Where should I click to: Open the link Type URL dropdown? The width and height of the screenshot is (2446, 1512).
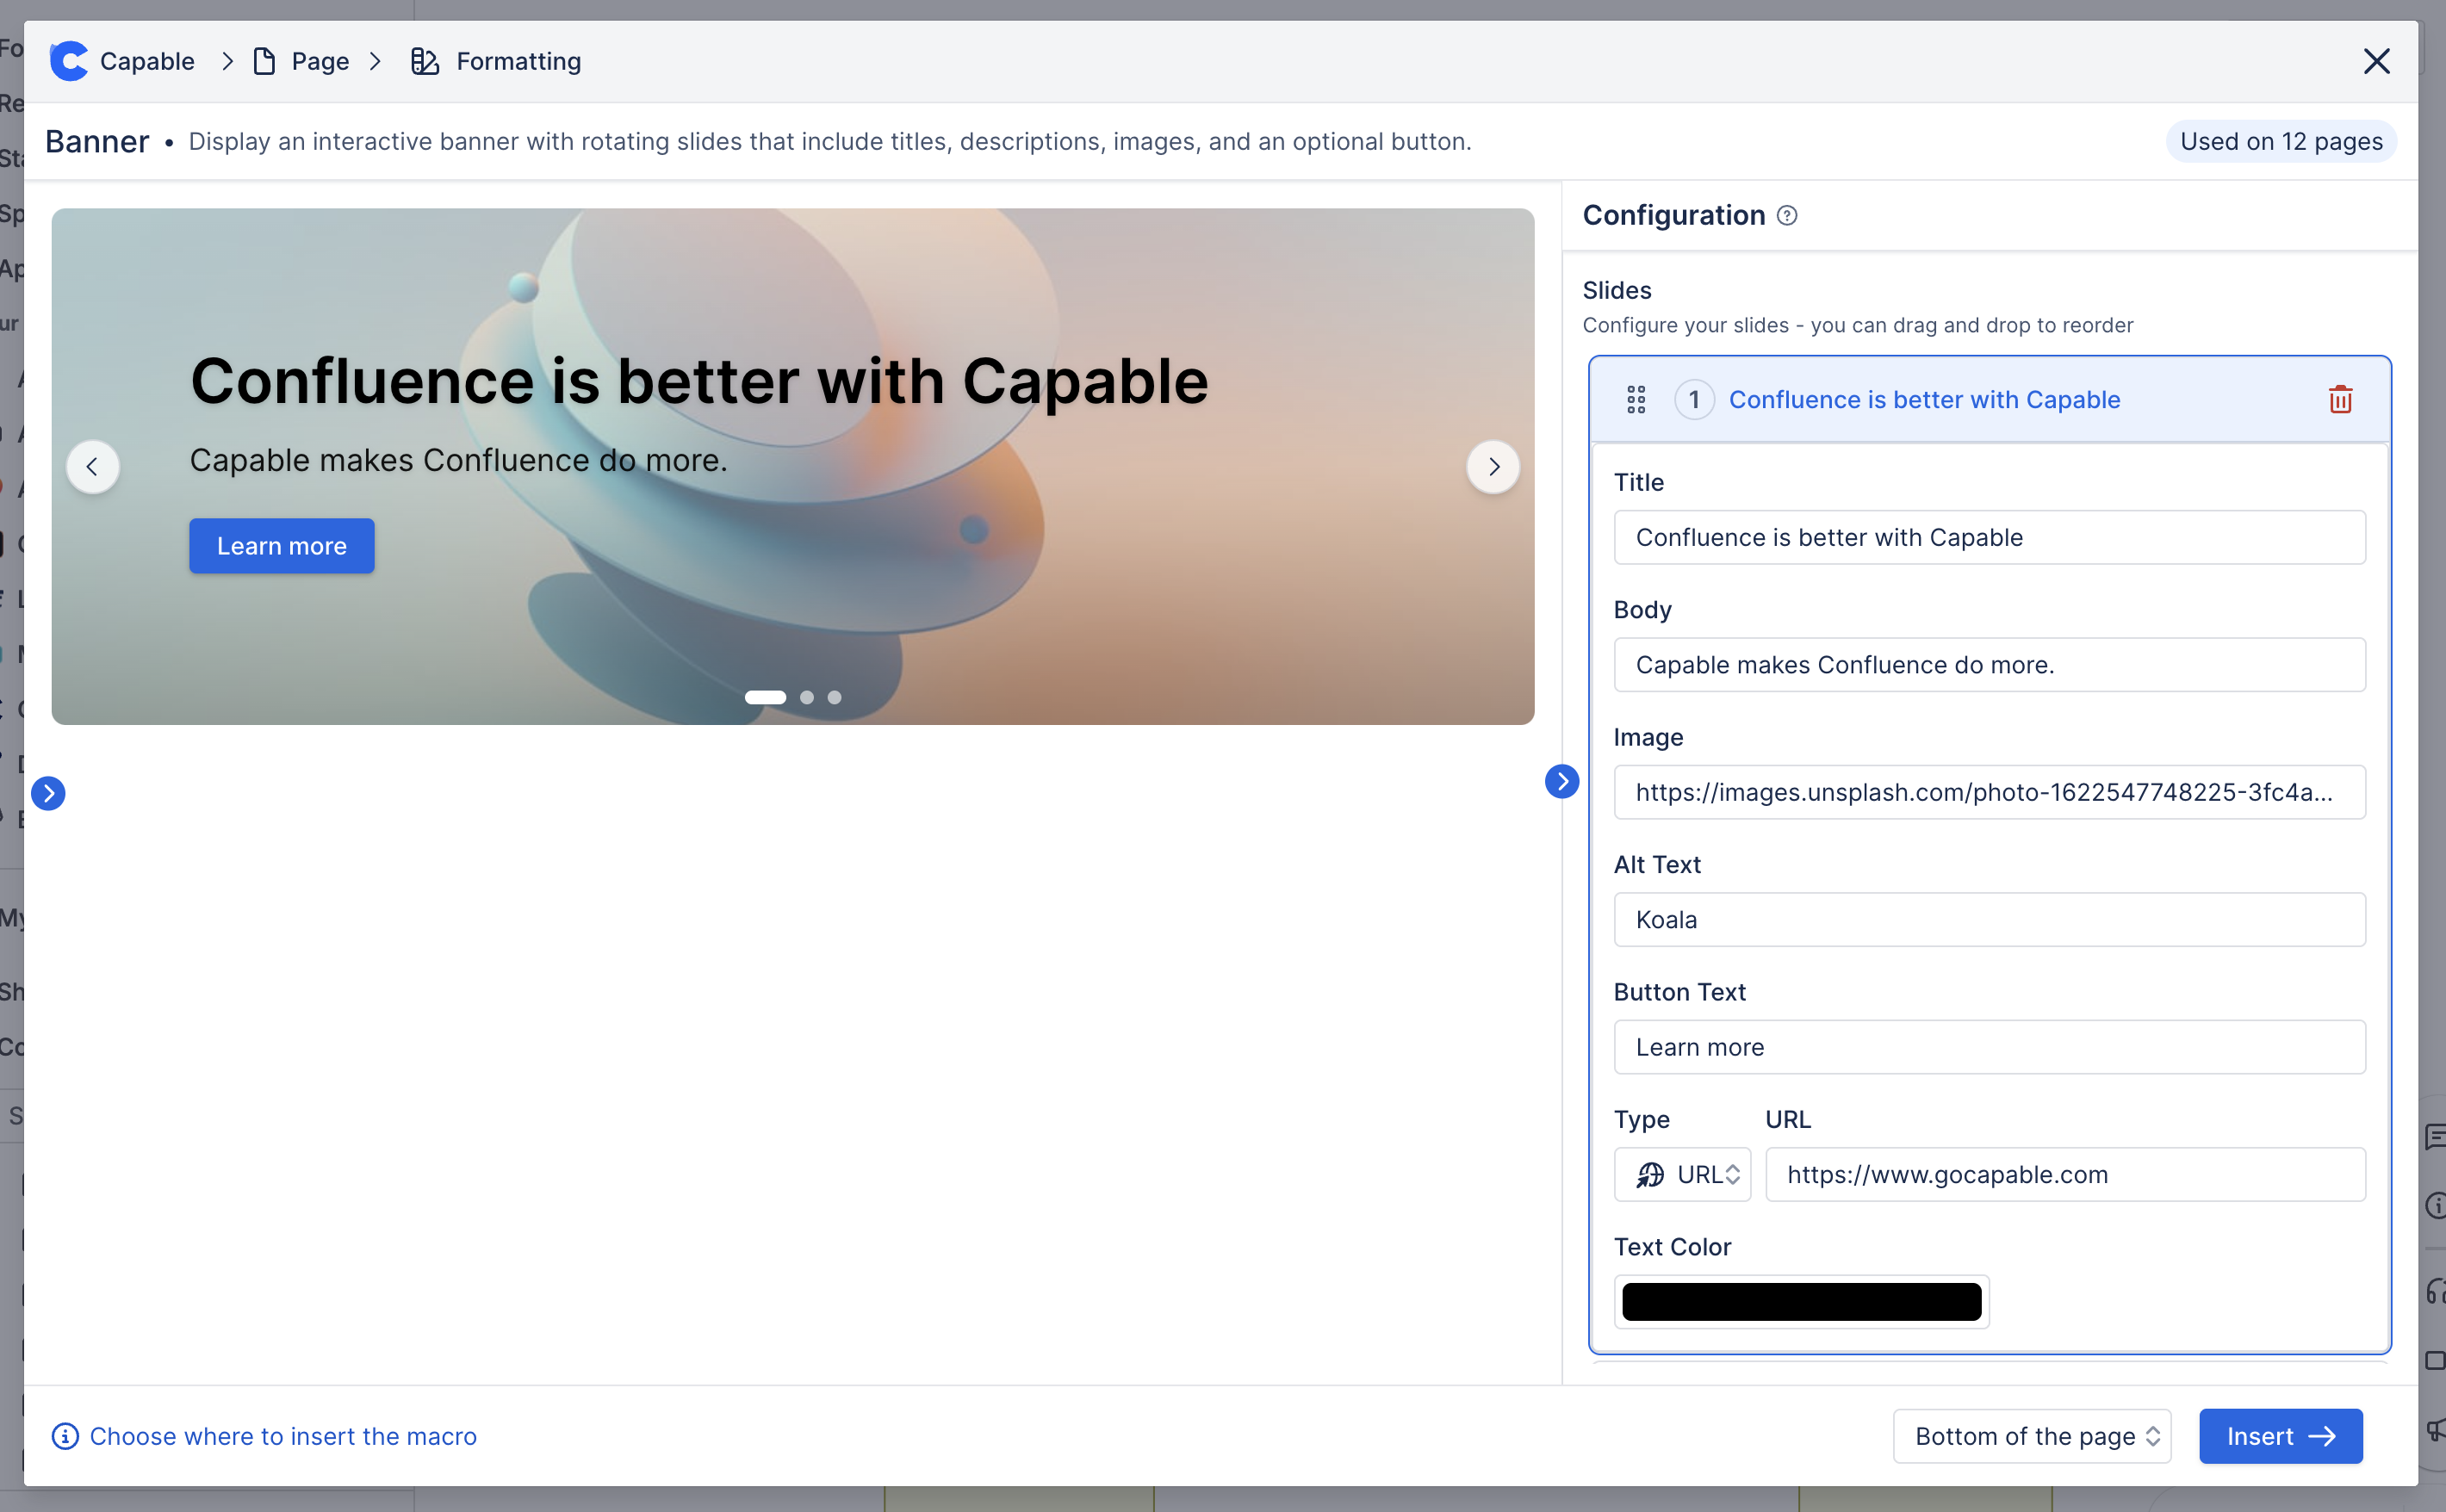click(x=1682, y=1174)
